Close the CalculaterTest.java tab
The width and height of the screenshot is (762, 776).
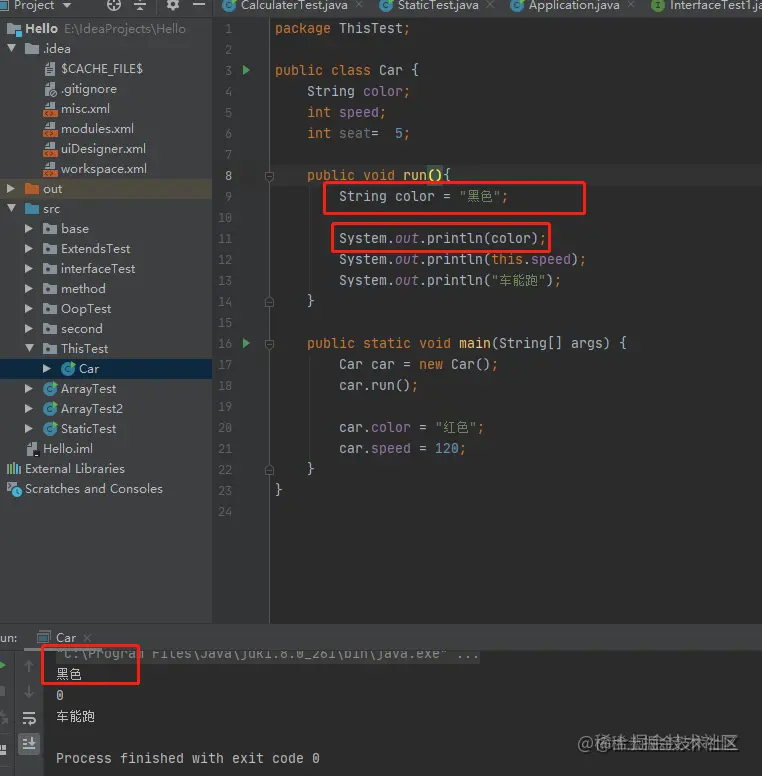point(360,5)
